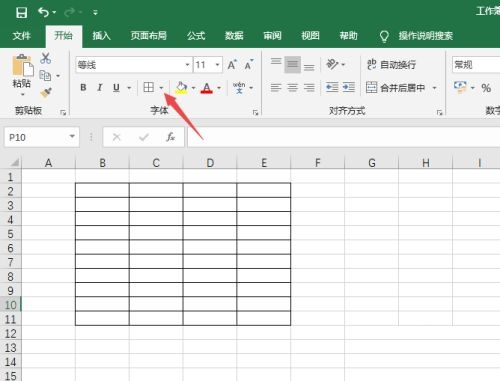The image size is (500, 381).
Task: Apply the red Font Color A
Action: pos(207,88)
